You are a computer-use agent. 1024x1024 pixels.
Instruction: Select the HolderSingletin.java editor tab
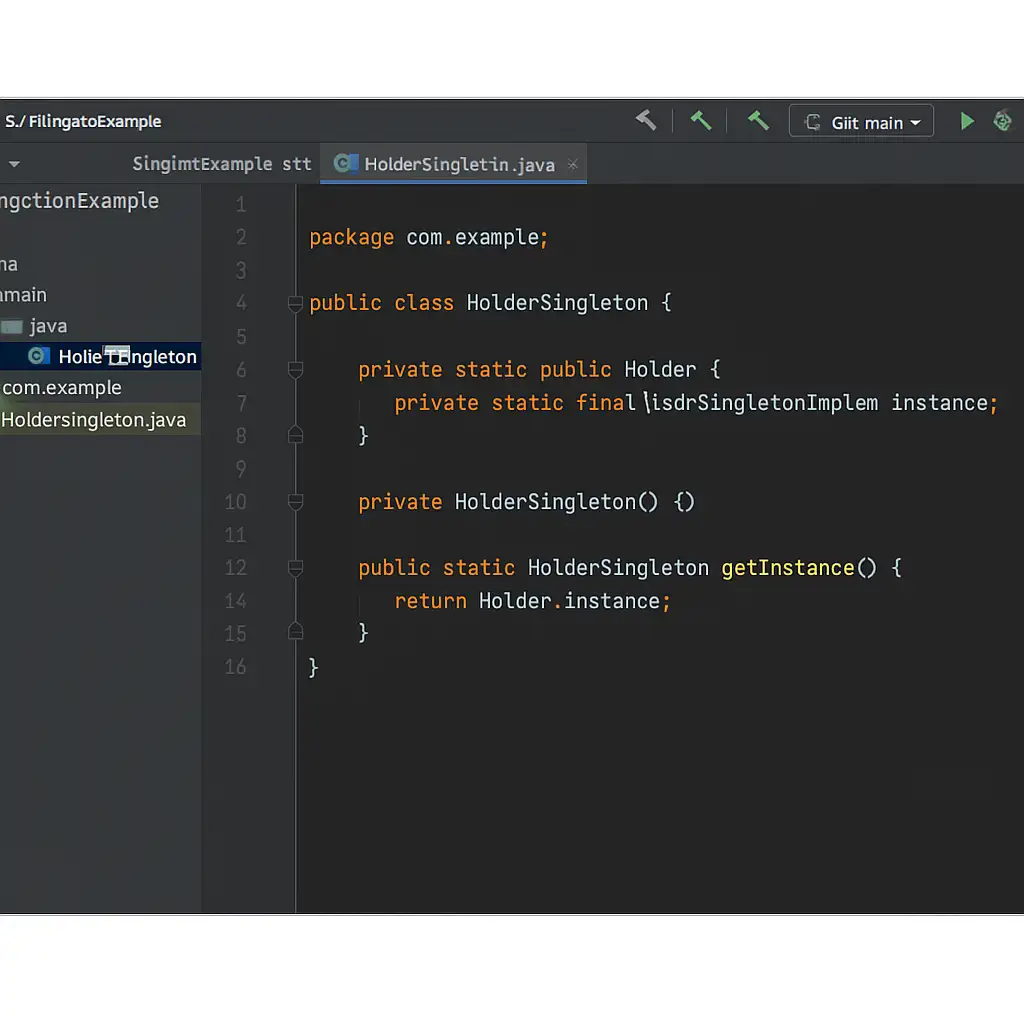[453, 164]
